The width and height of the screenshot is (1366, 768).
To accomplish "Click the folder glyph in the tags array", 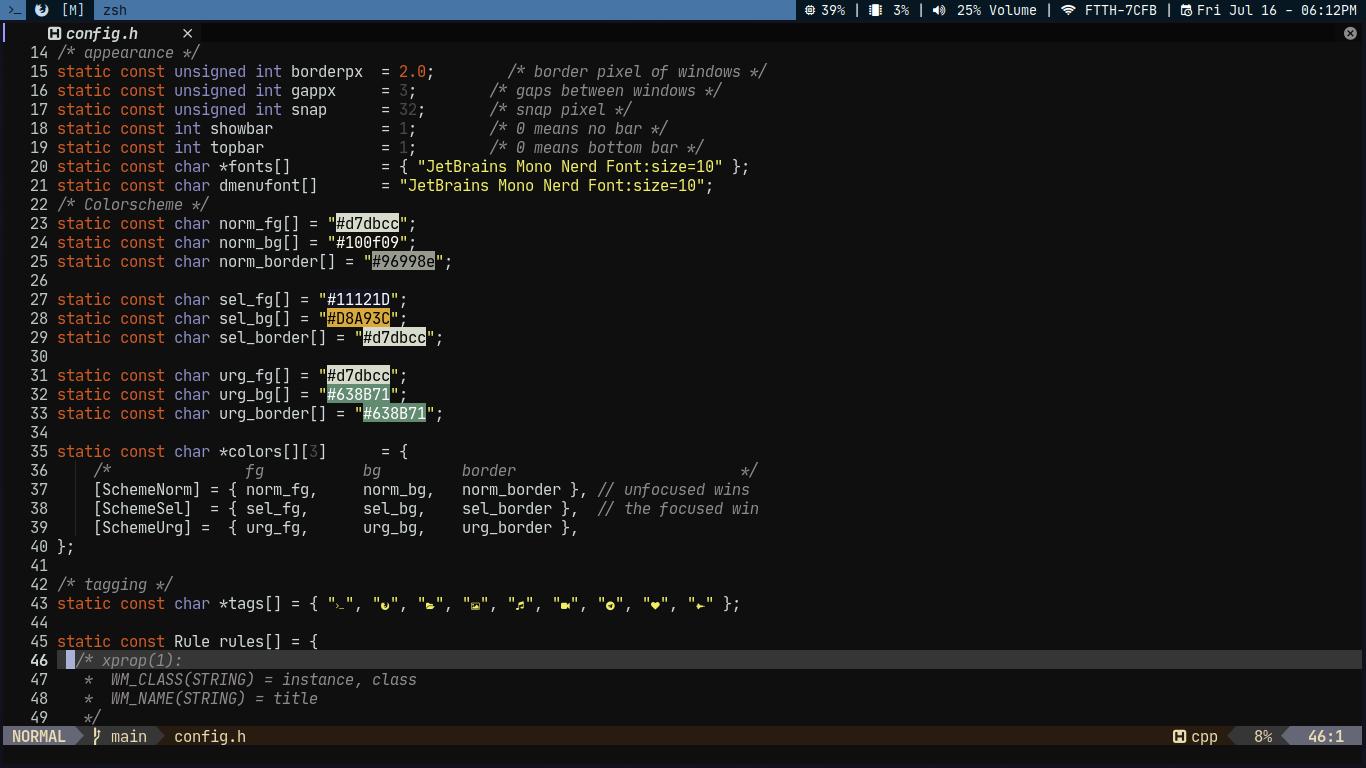I will [x=430, y=604].
